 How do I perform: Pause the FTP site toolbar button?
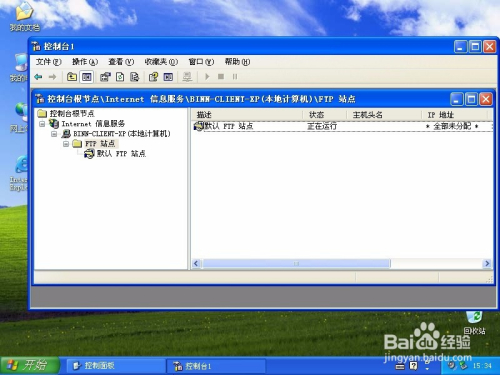(235, 77)
